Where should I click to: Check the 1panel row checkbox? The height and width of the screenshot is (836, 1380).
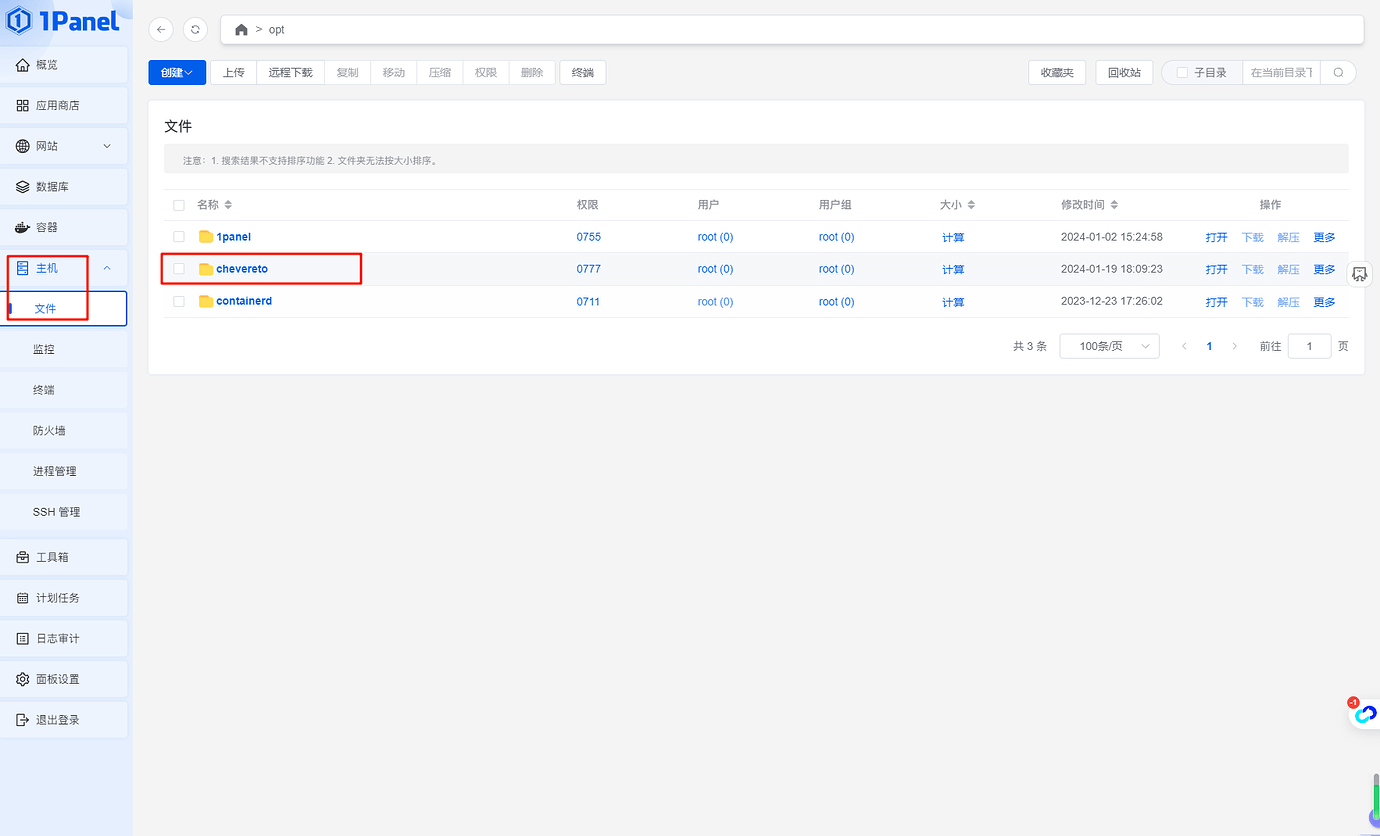[179, 237]
